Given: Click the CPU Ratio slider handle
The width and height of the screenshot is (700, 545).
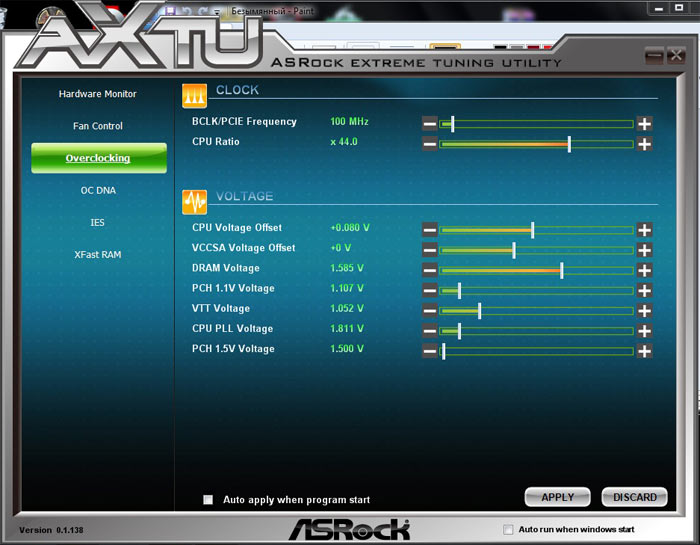Looking at the screenshot, I should tap(569, 144).
